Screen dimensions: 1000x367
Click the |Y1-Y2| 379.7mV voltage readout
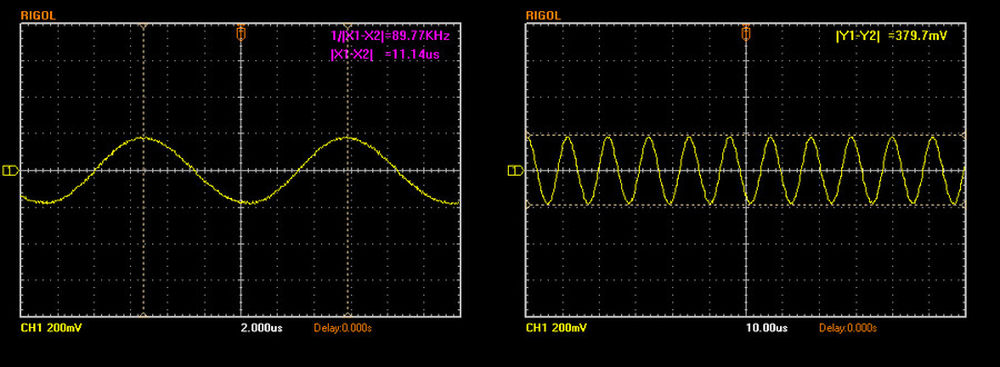pos(891,36)
